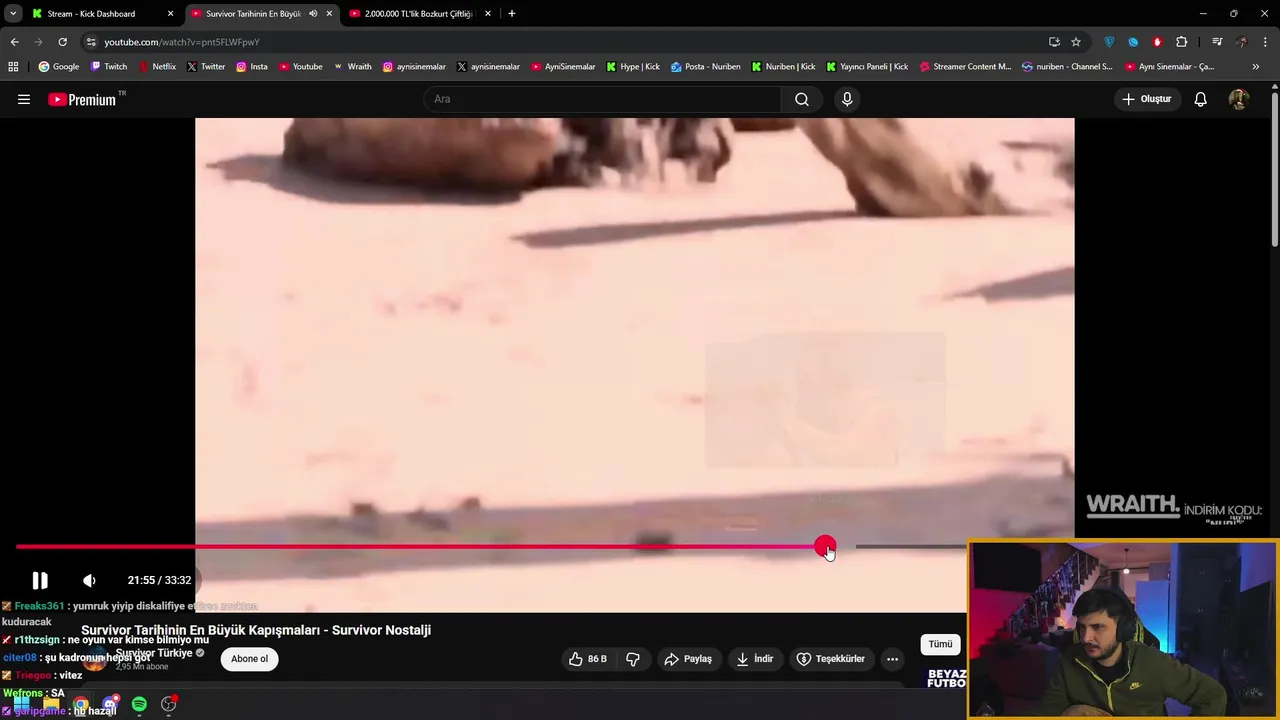
Task: Open Spotify from the taskbar
Action: (x=139, y=704)
